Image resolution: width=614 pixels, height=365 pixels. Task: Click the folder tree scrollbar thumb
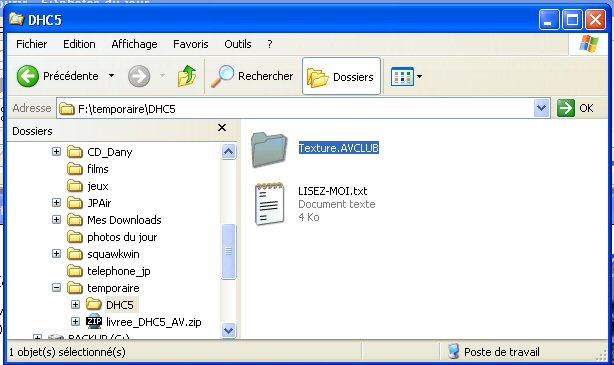(229, 251)
